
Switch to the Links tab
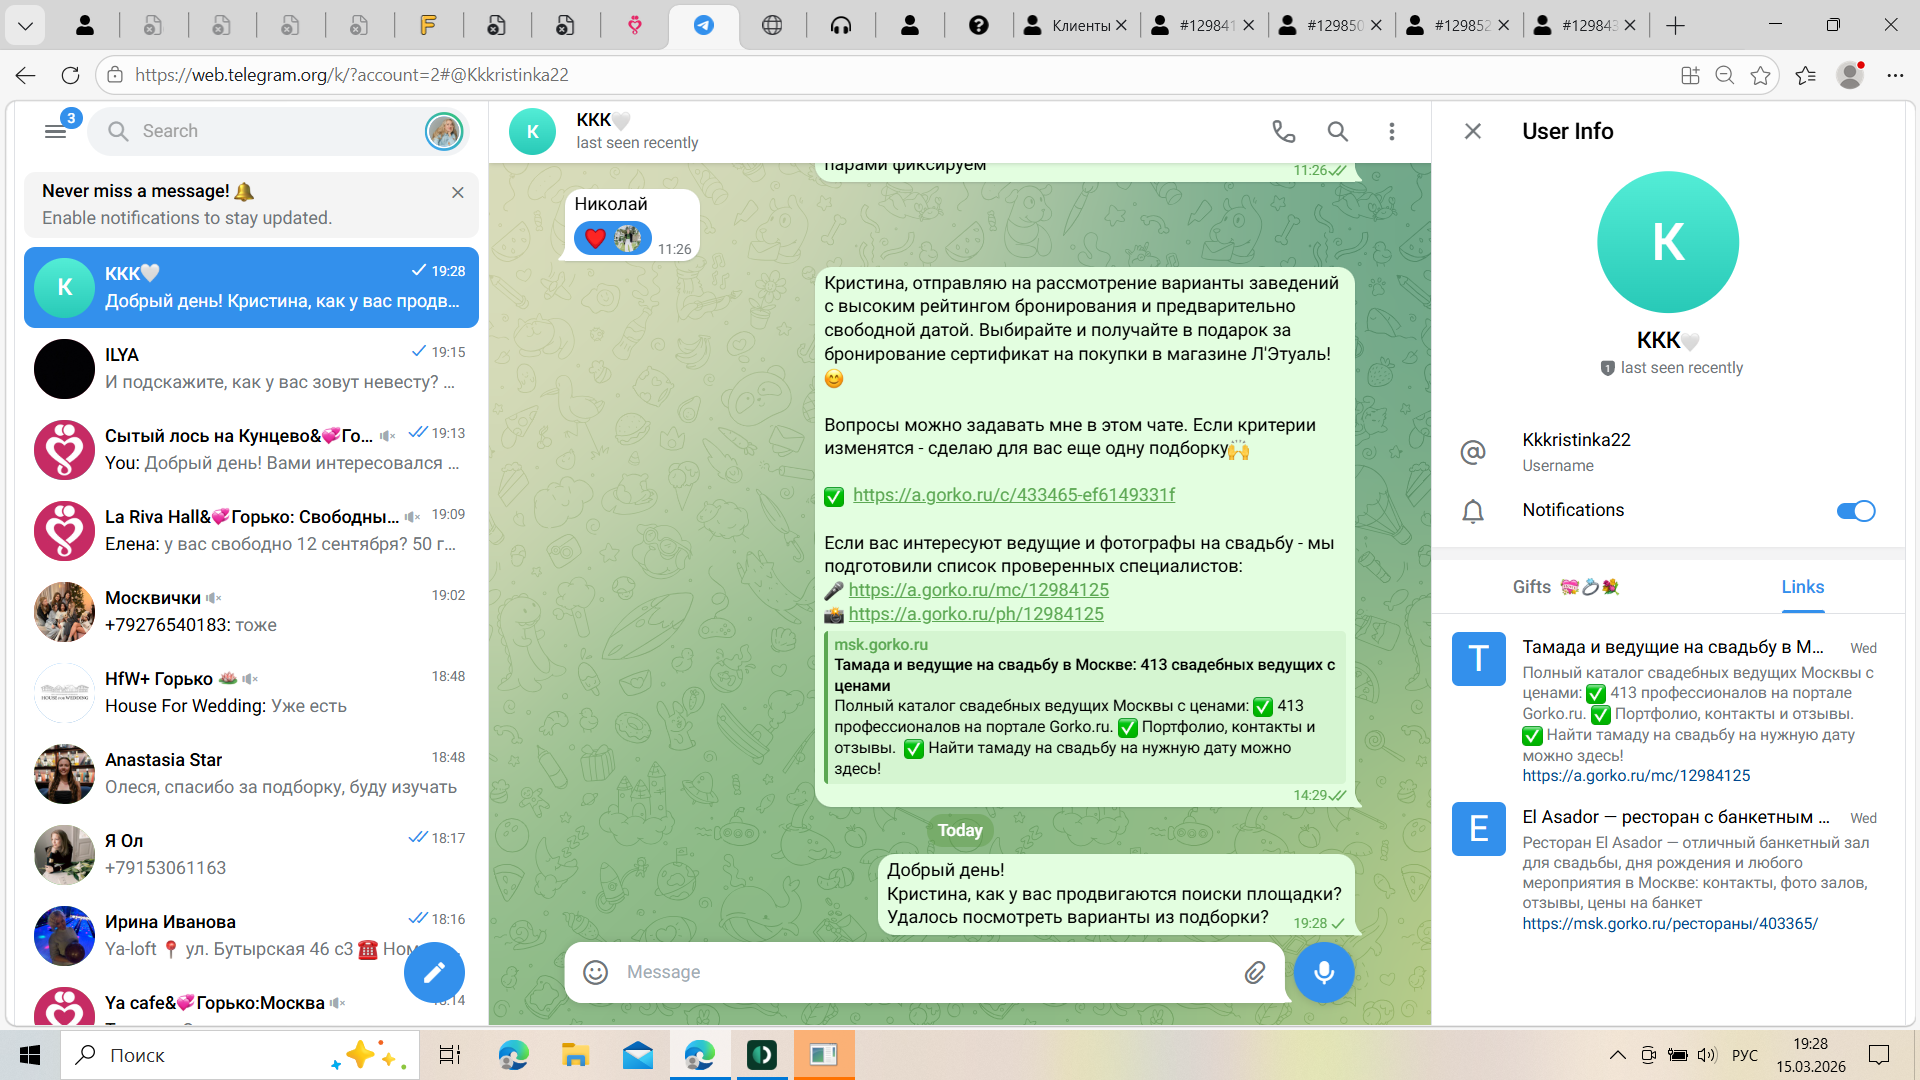[x=1802, y=587]
